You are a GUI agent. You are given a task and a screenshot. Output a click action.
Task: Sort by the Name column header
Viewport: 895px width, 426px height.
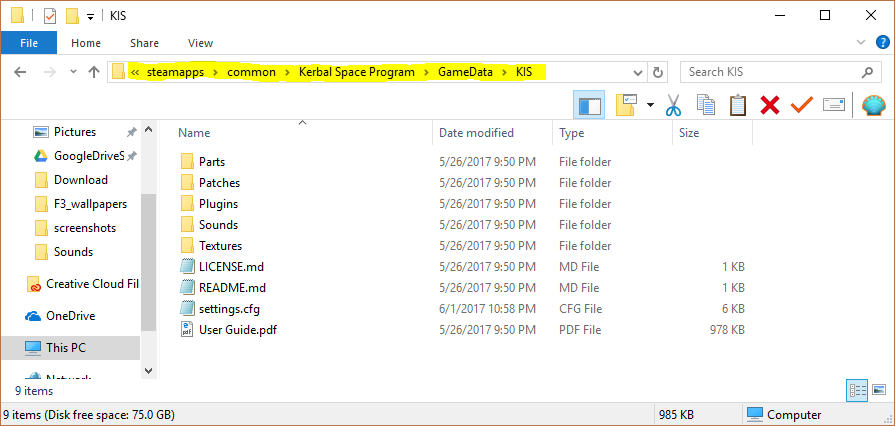194,132
